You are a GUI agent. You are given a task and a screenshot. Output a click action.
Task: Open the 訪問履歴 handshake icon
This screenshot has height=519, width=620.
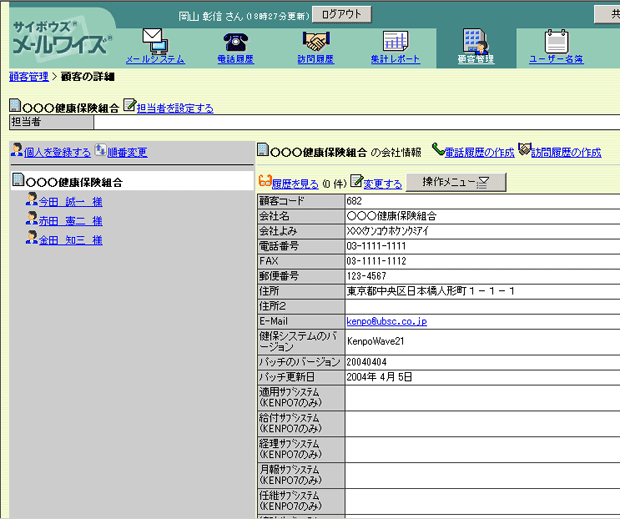pyautogui.click(x=316, y=42)
